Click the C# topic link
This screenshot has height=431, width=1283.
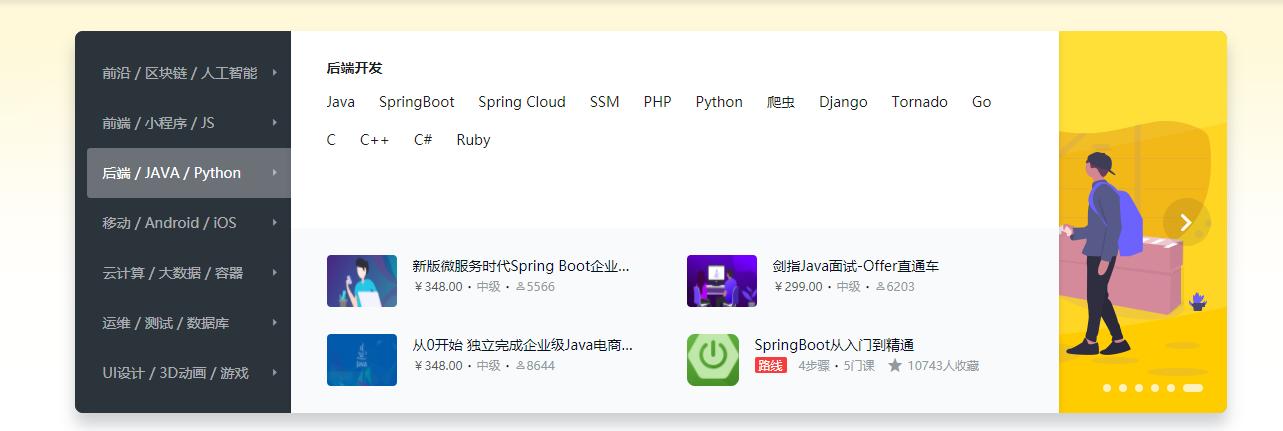[423, 140]
